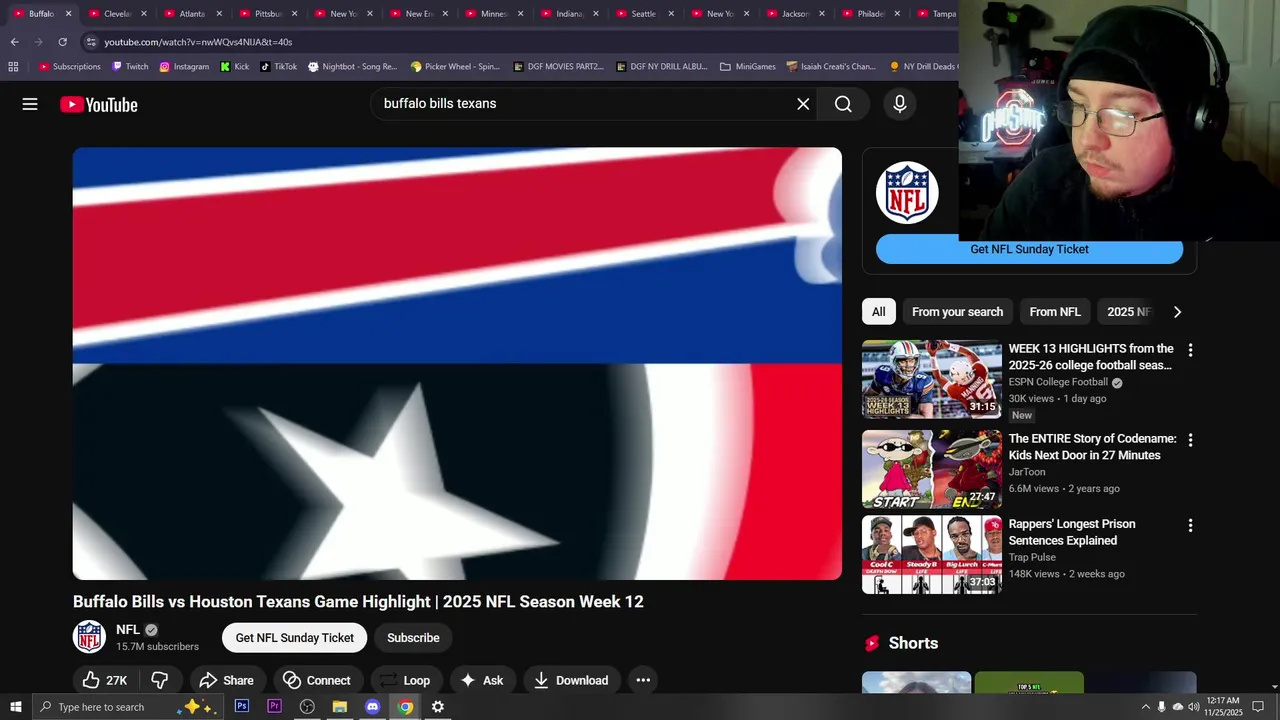Viewport: 1280px width, 720px height.
Task: Open options for Rappers' Longest Prison Sentences video
Action: 1190,525
